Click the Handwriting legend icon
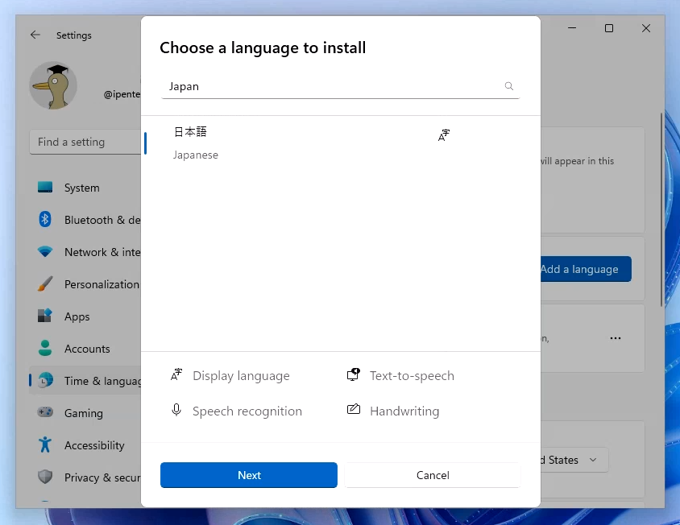Screen dimensions: 680x525 (x=353, y=409)
